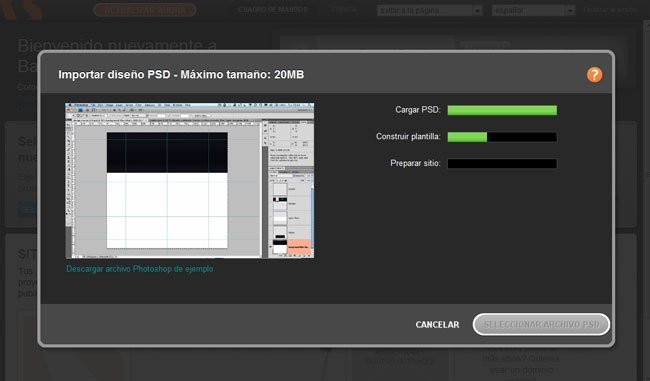Click the orange highlighted layer in preview

[x=298, y=247]
